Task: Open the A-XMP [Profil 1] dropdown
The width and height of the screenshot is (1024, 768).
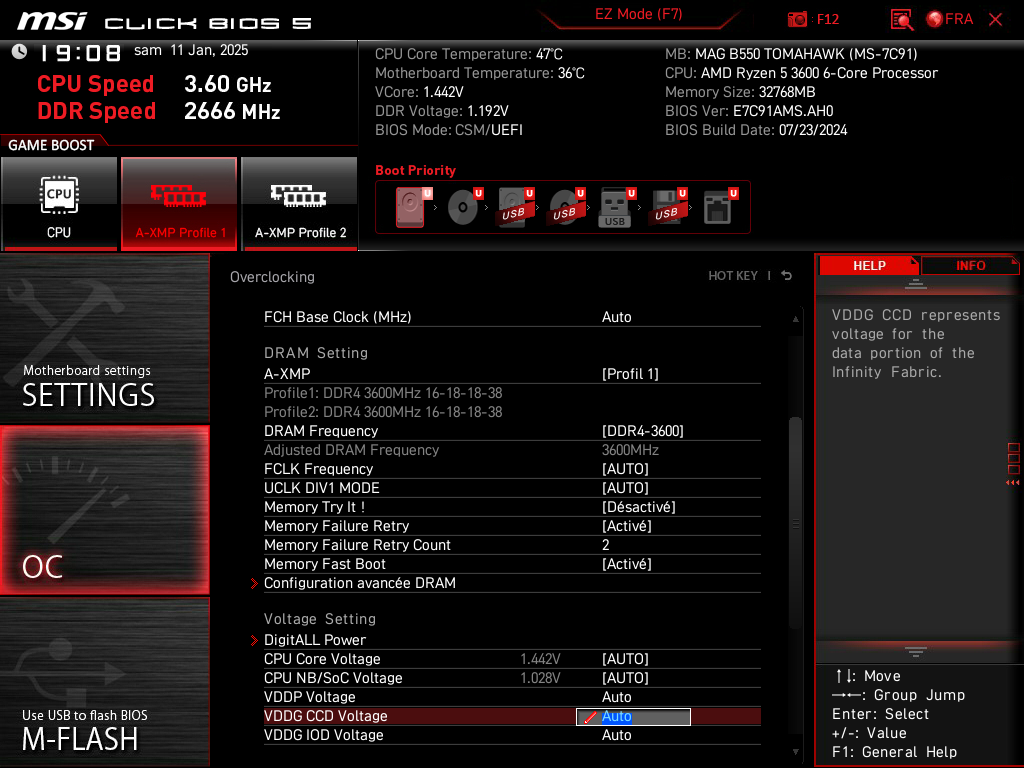Action: (x=630, y=374)
